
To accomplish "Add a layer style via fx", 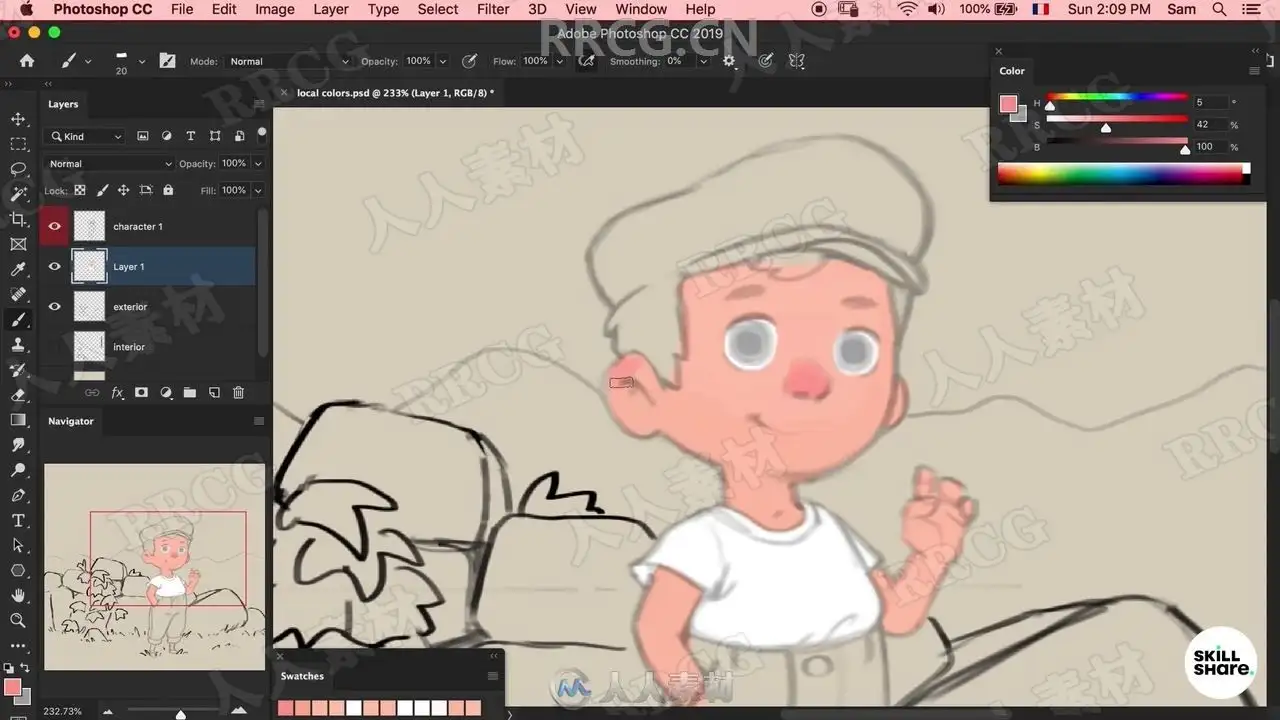I will coord(117,393).
